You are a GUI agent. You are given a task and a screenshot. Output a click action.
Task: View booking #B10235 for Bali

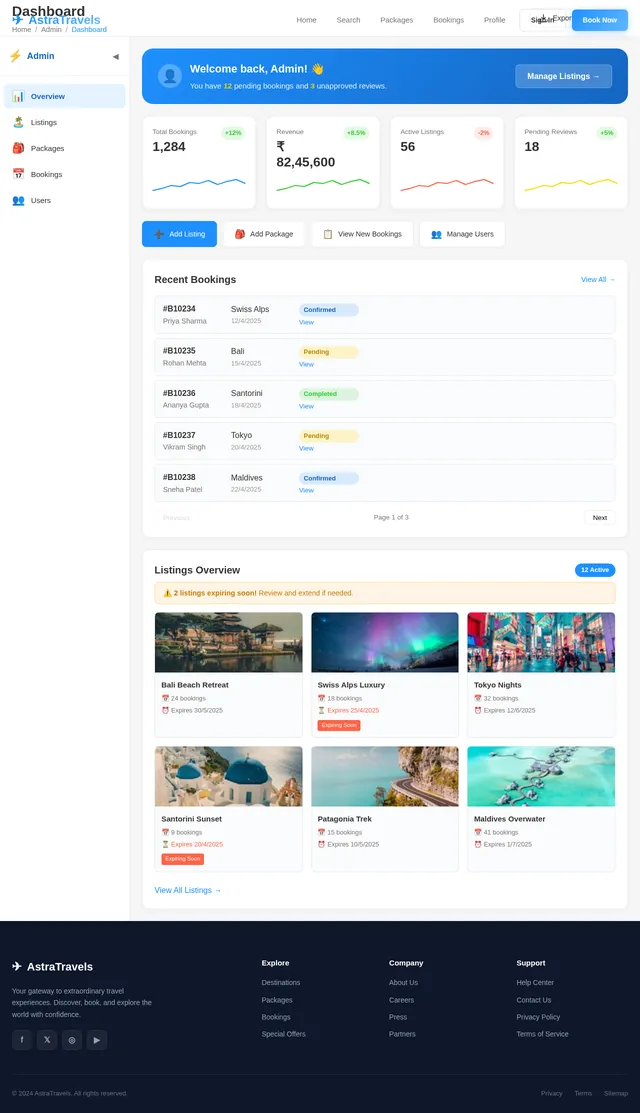(306, 364)
